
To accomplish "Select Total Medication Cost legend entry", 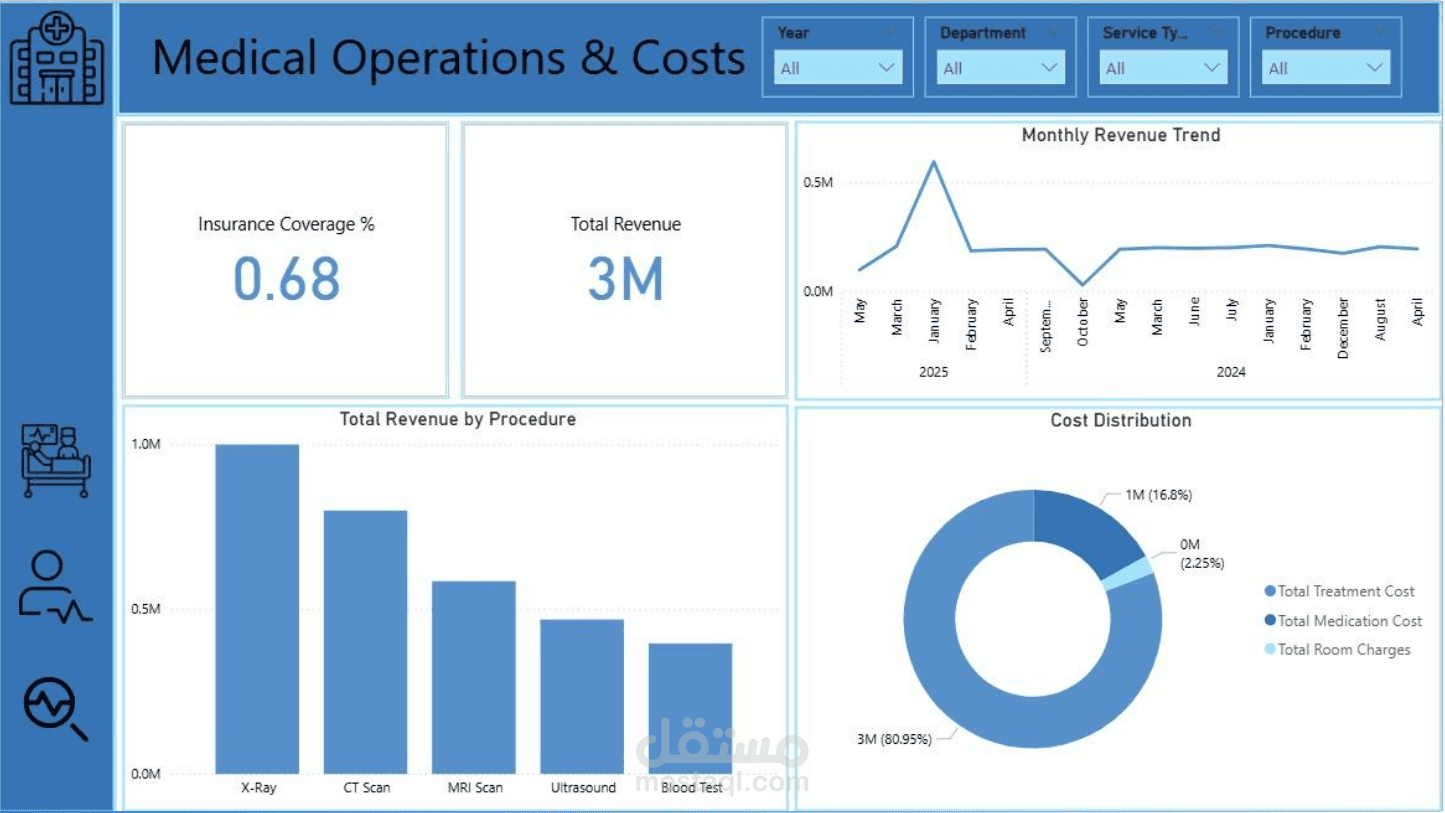I will pos(1343,621).
